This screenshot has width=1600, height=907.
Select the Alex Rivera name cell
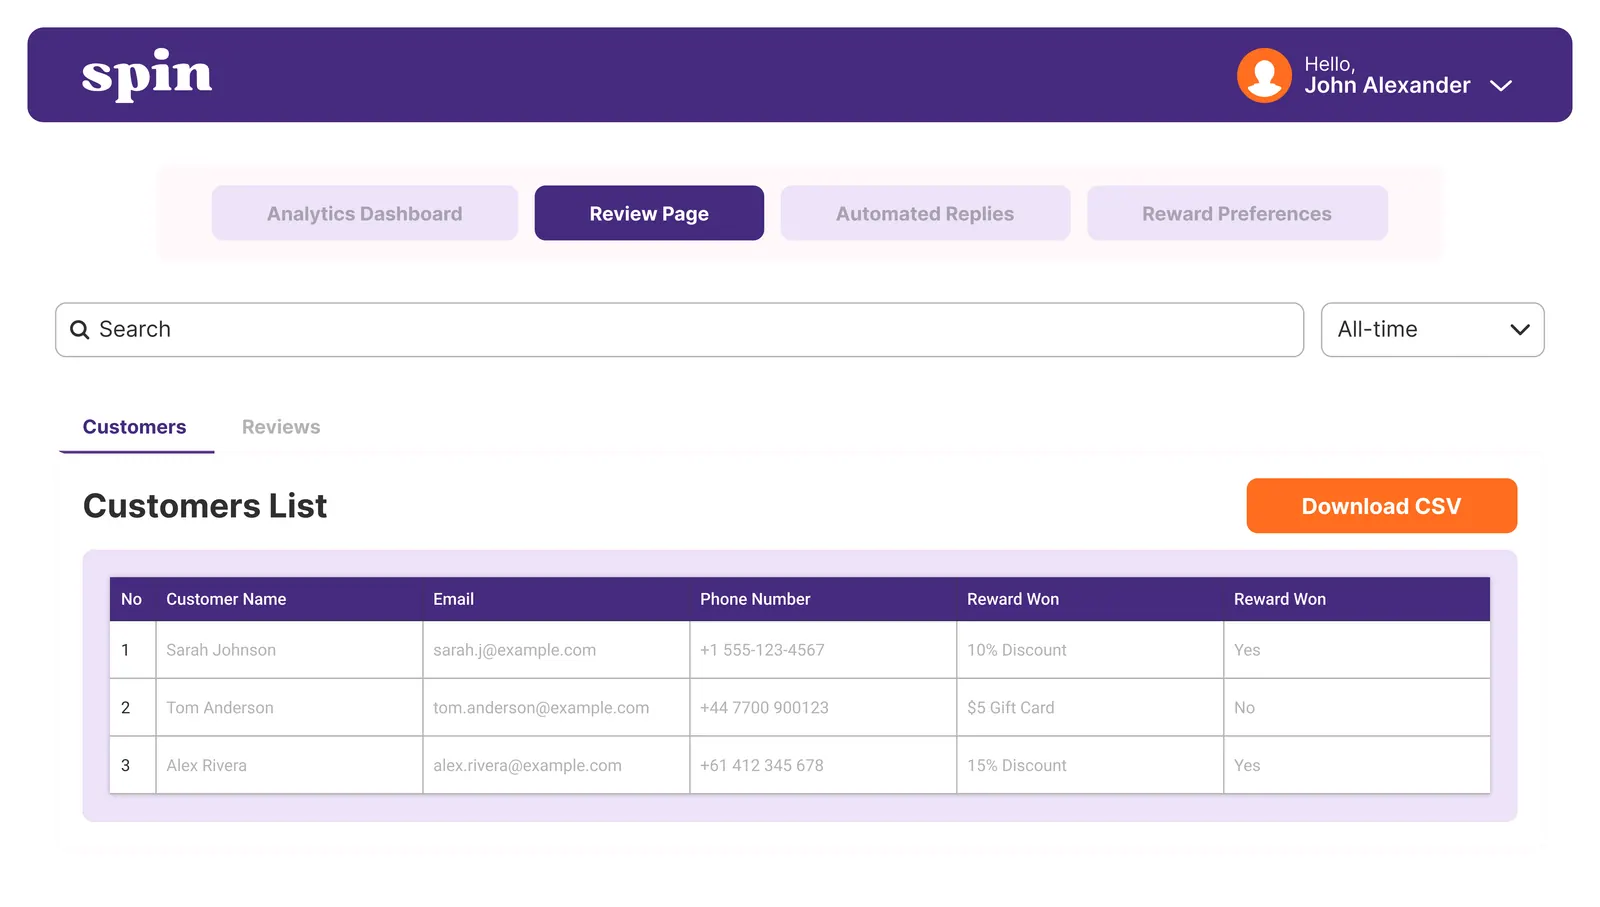[289, 766]
